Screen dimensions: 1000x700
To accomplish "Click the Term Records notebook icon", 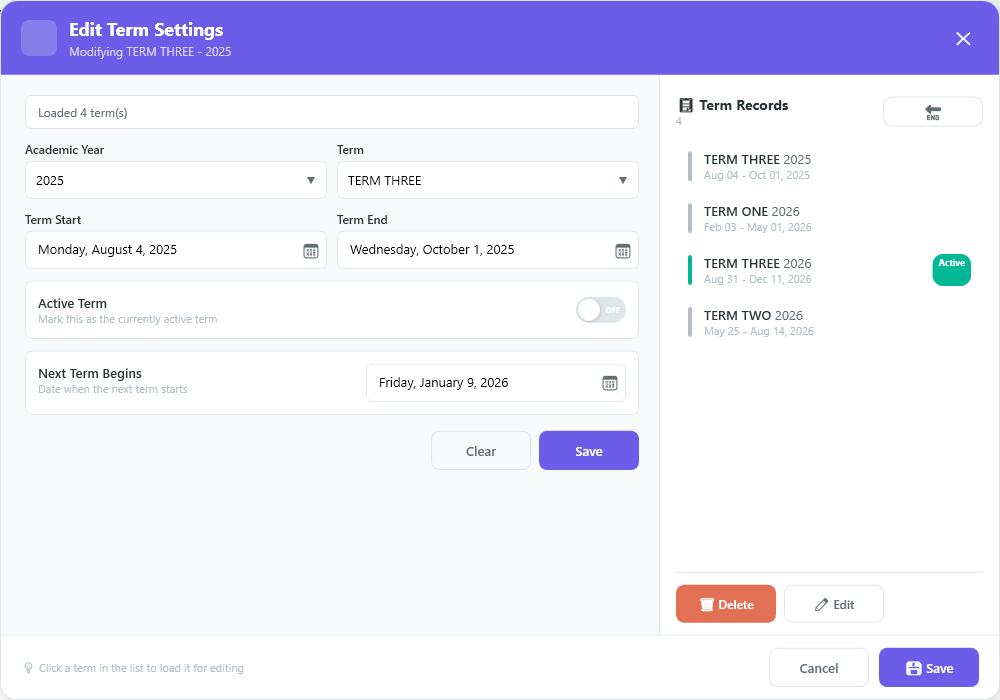I will [x=686, y=105].
